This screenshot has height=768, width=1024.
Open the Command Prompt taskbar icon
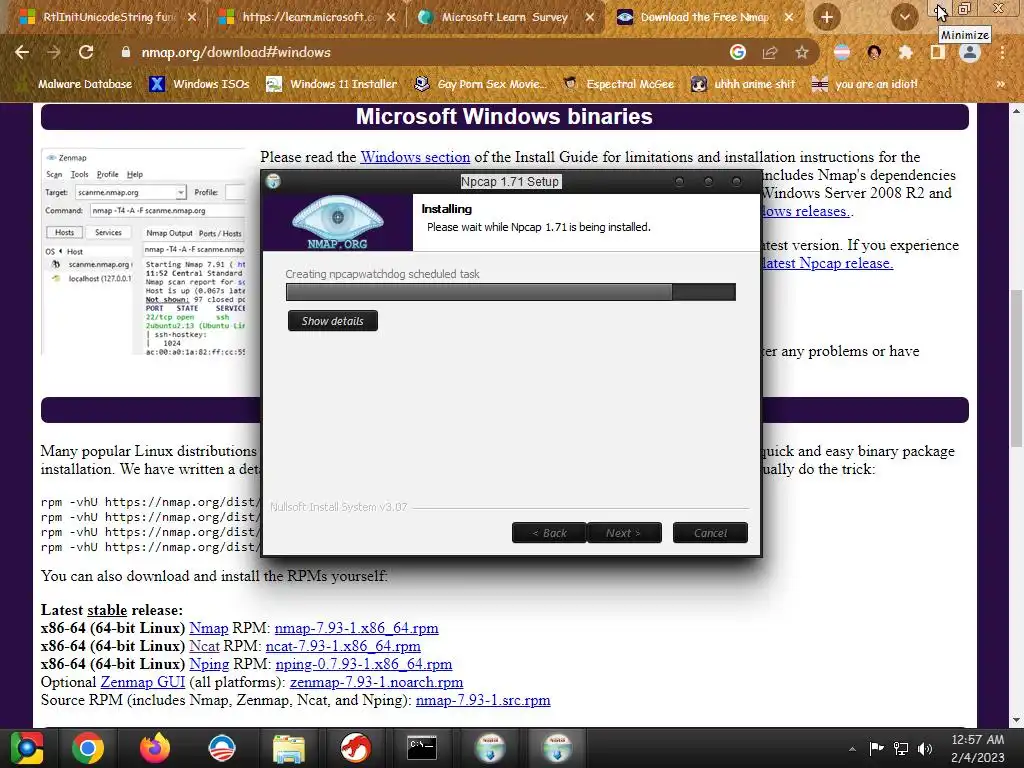422,748
